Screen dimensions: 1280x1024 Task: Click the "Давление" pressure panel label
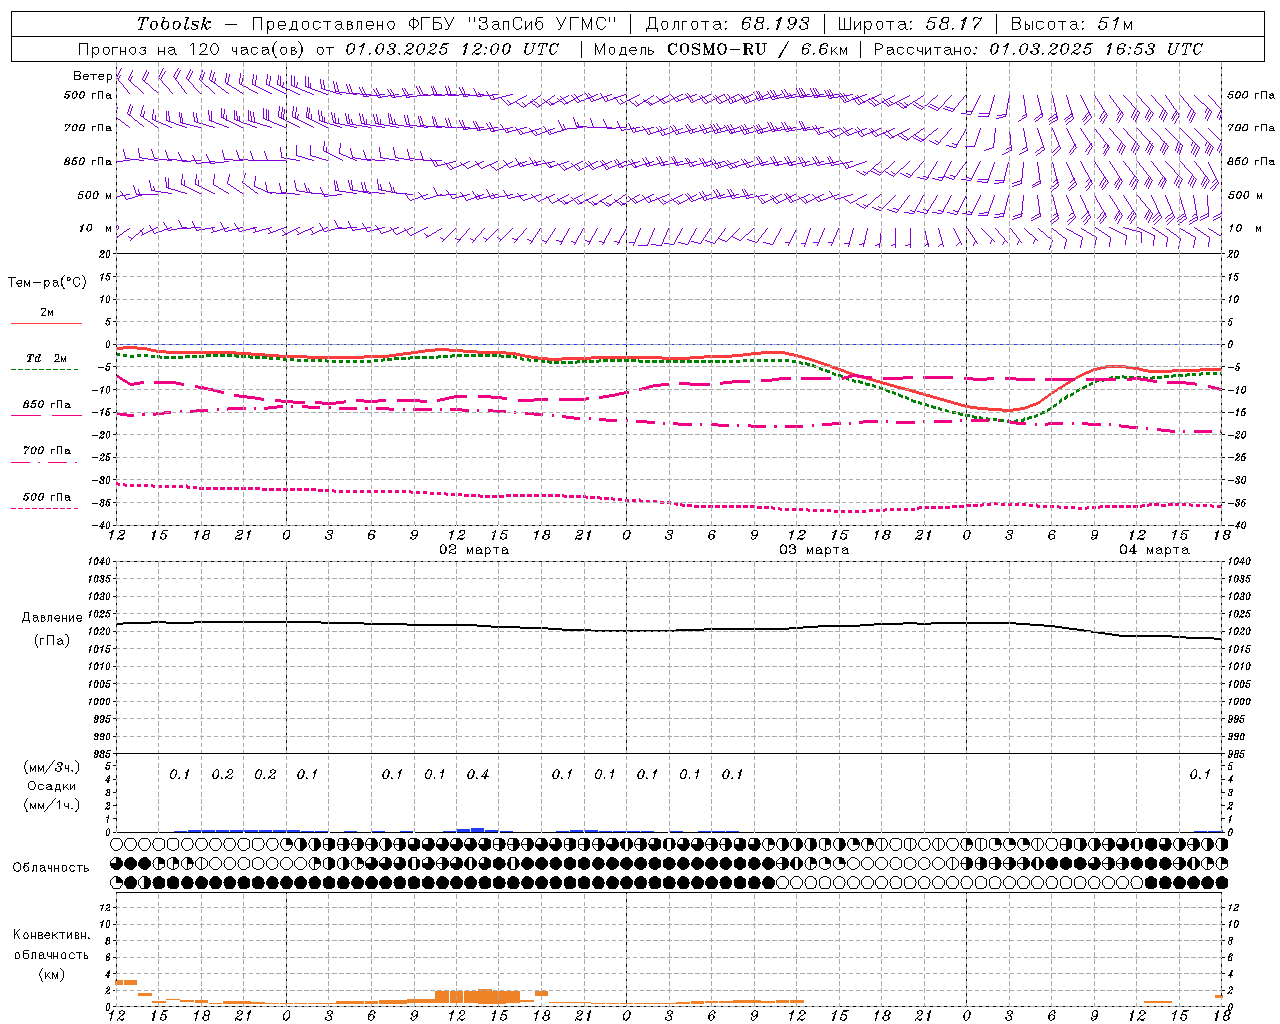pos(52,618)
